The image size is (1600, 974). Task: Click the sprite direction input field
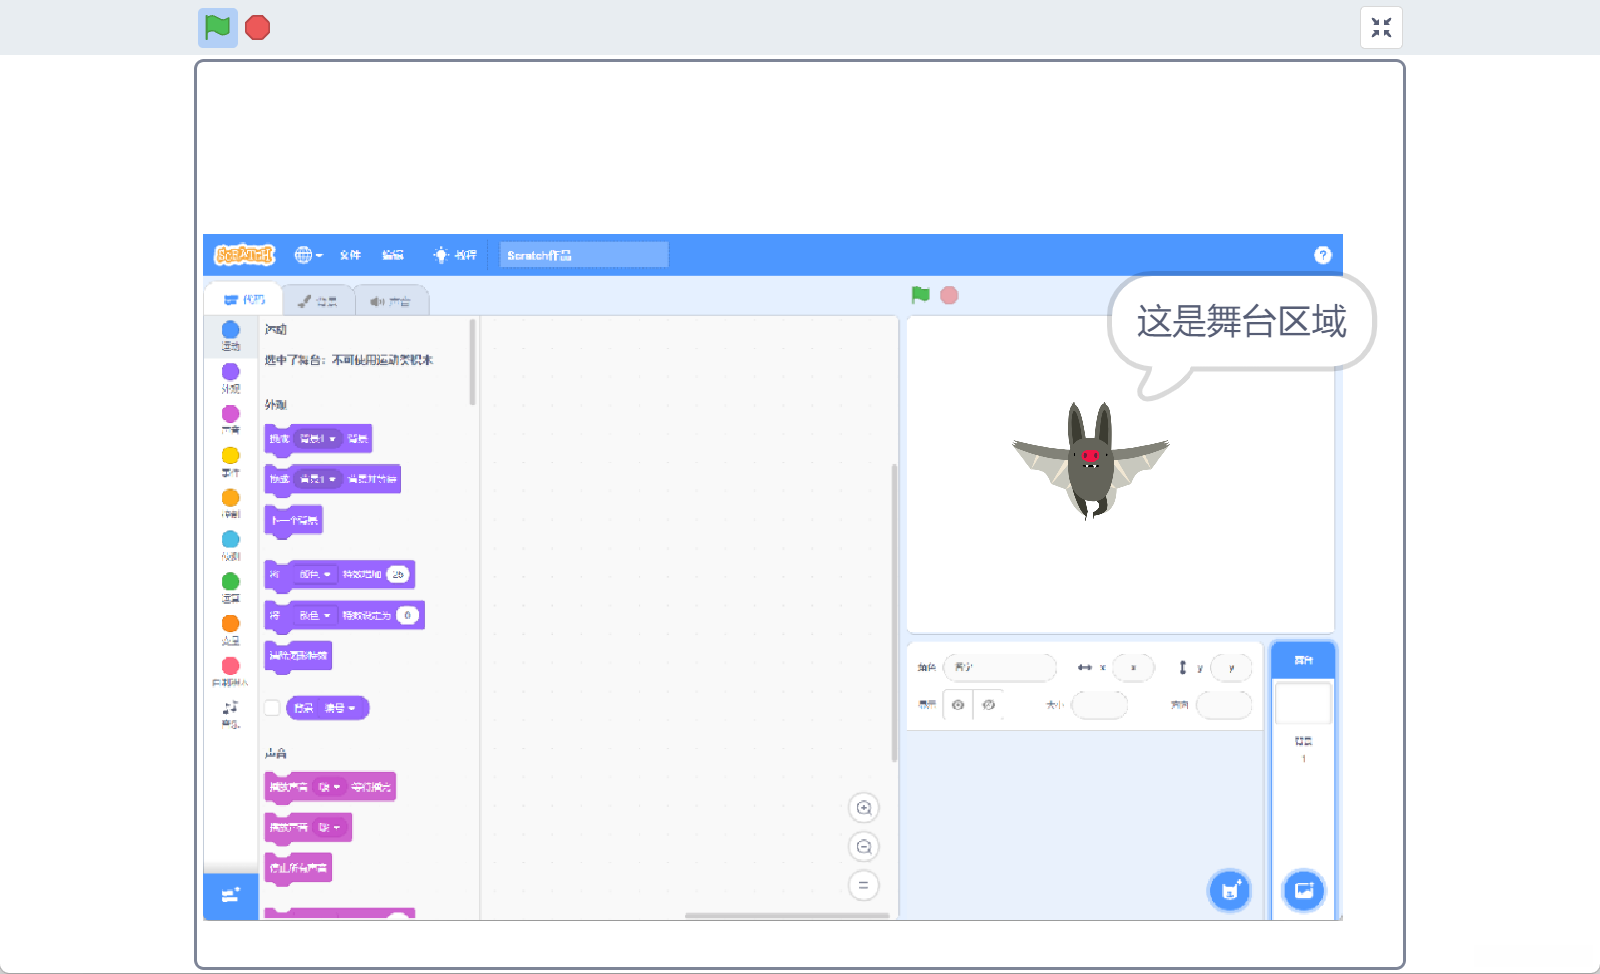tap(1224, 705)
